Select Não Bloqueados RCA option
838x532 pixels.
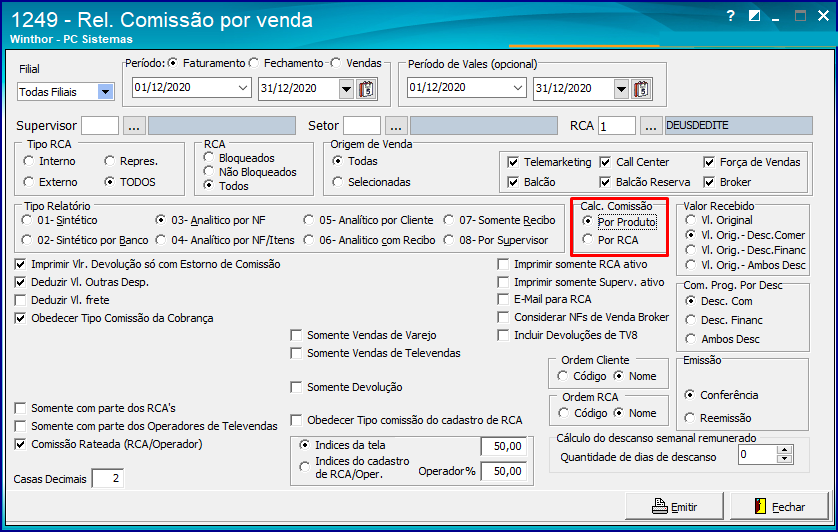pos(209,172)
